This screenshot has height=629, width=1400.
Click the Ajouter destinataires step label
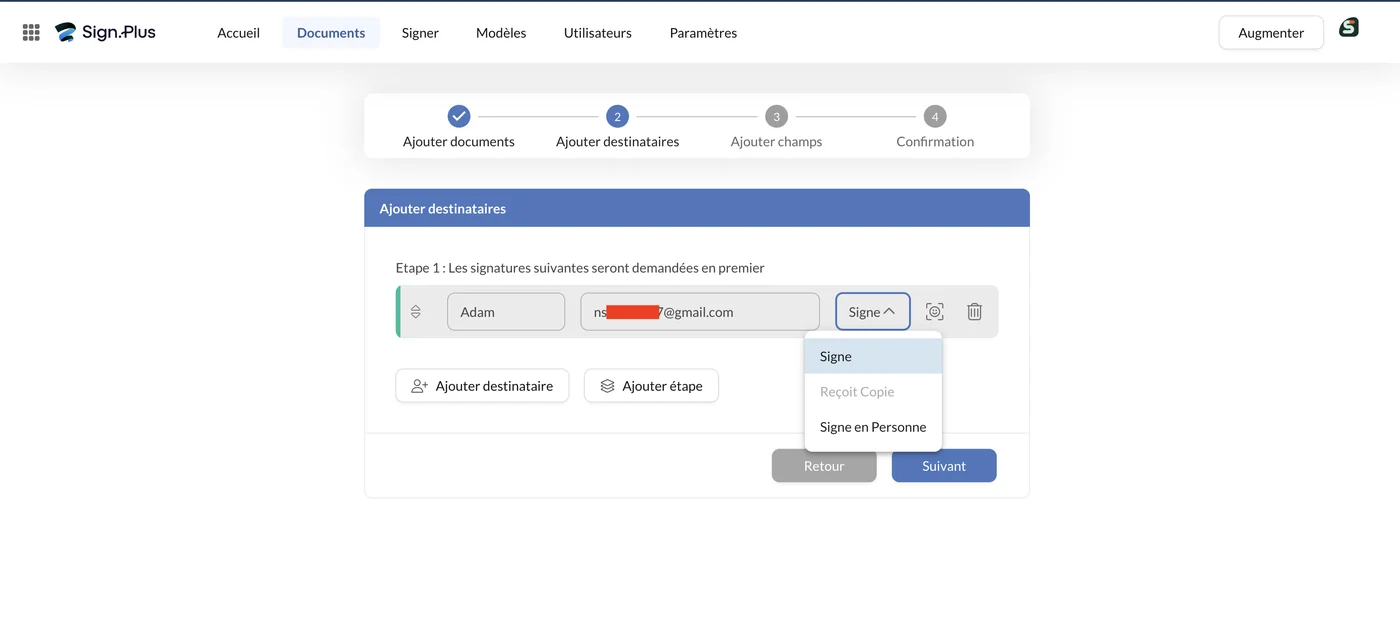point(617,142)
